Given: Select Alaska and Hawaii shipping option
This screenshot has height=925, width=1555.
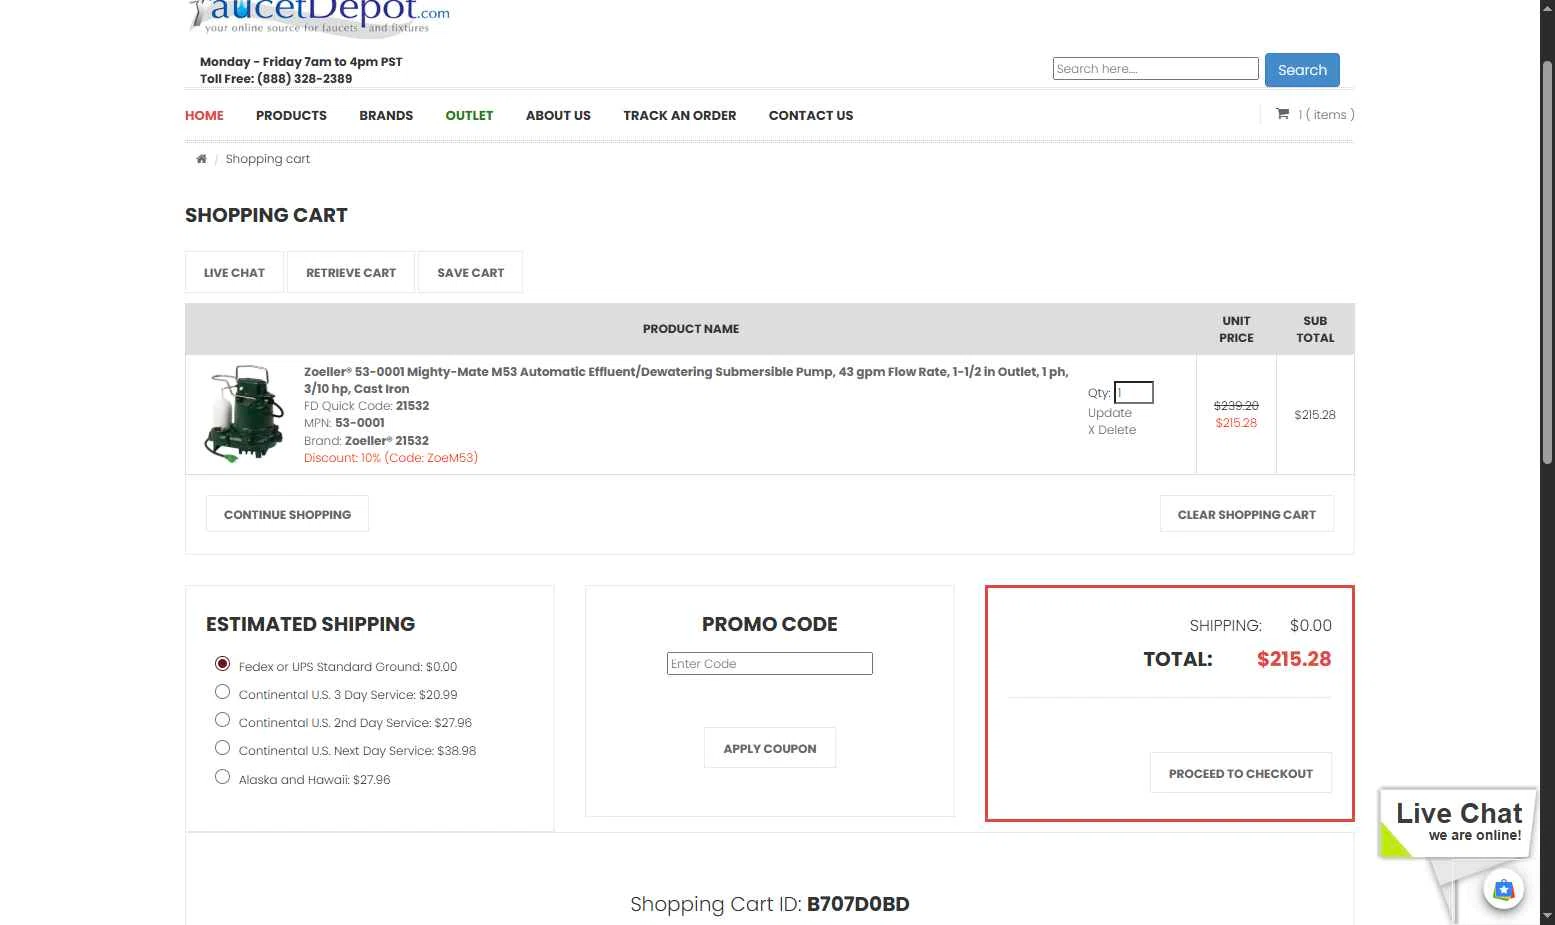Looking at the screenshot, I should (x=222, y=777).
